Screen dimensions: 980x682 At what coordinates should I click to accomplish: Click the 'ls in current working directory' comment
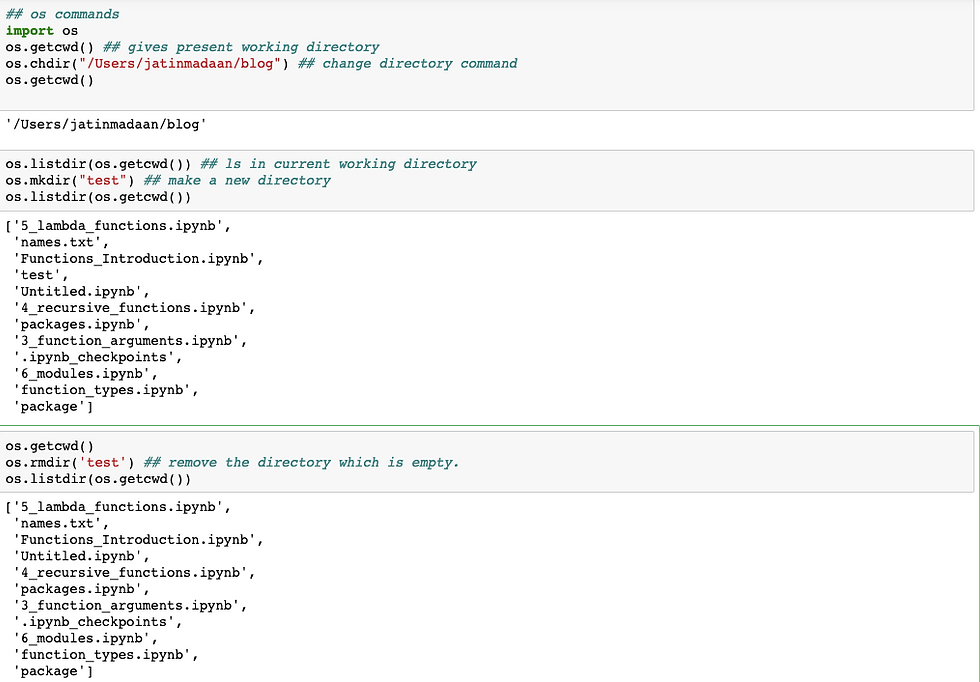click(338, 164)
